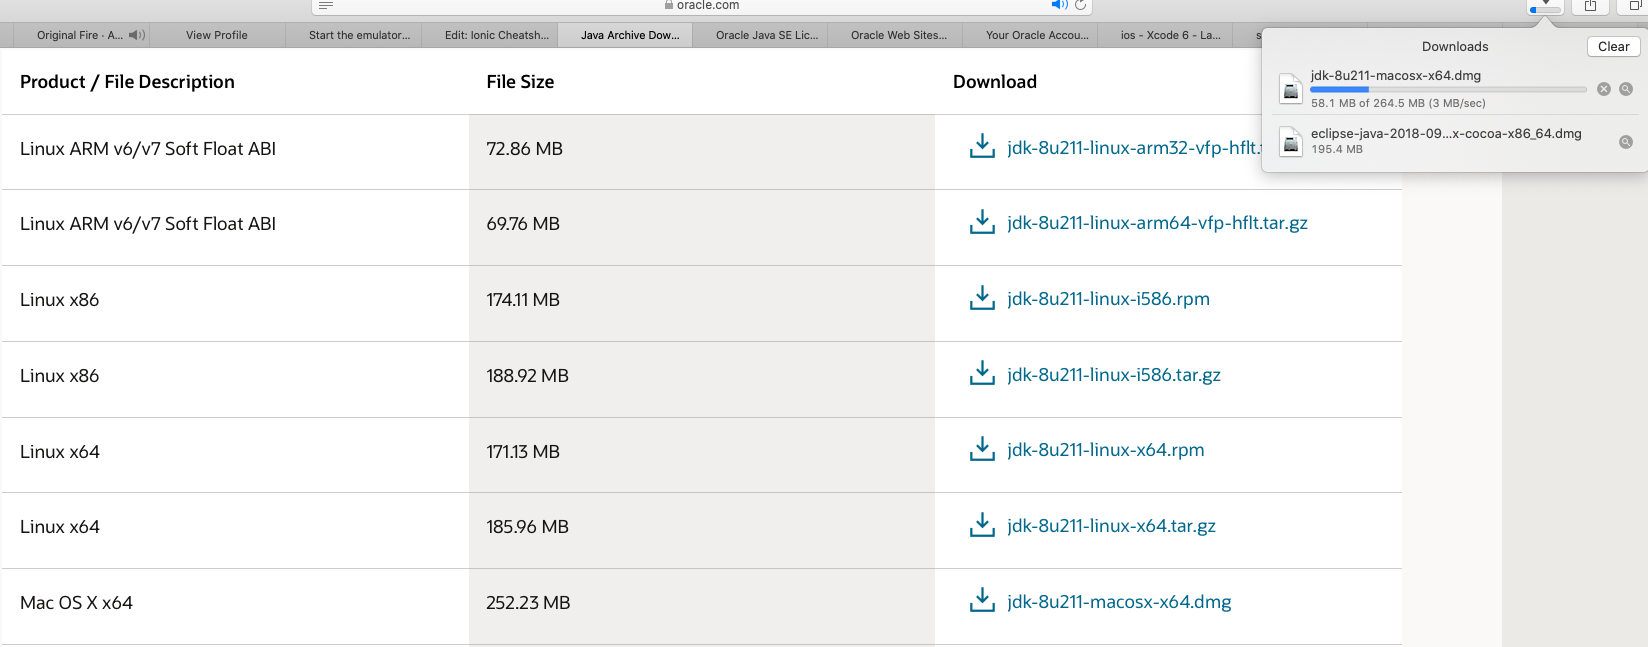Open the Share toolbar button
Viewport: 1648px width, 647px height.
(x=1590, y=6)
